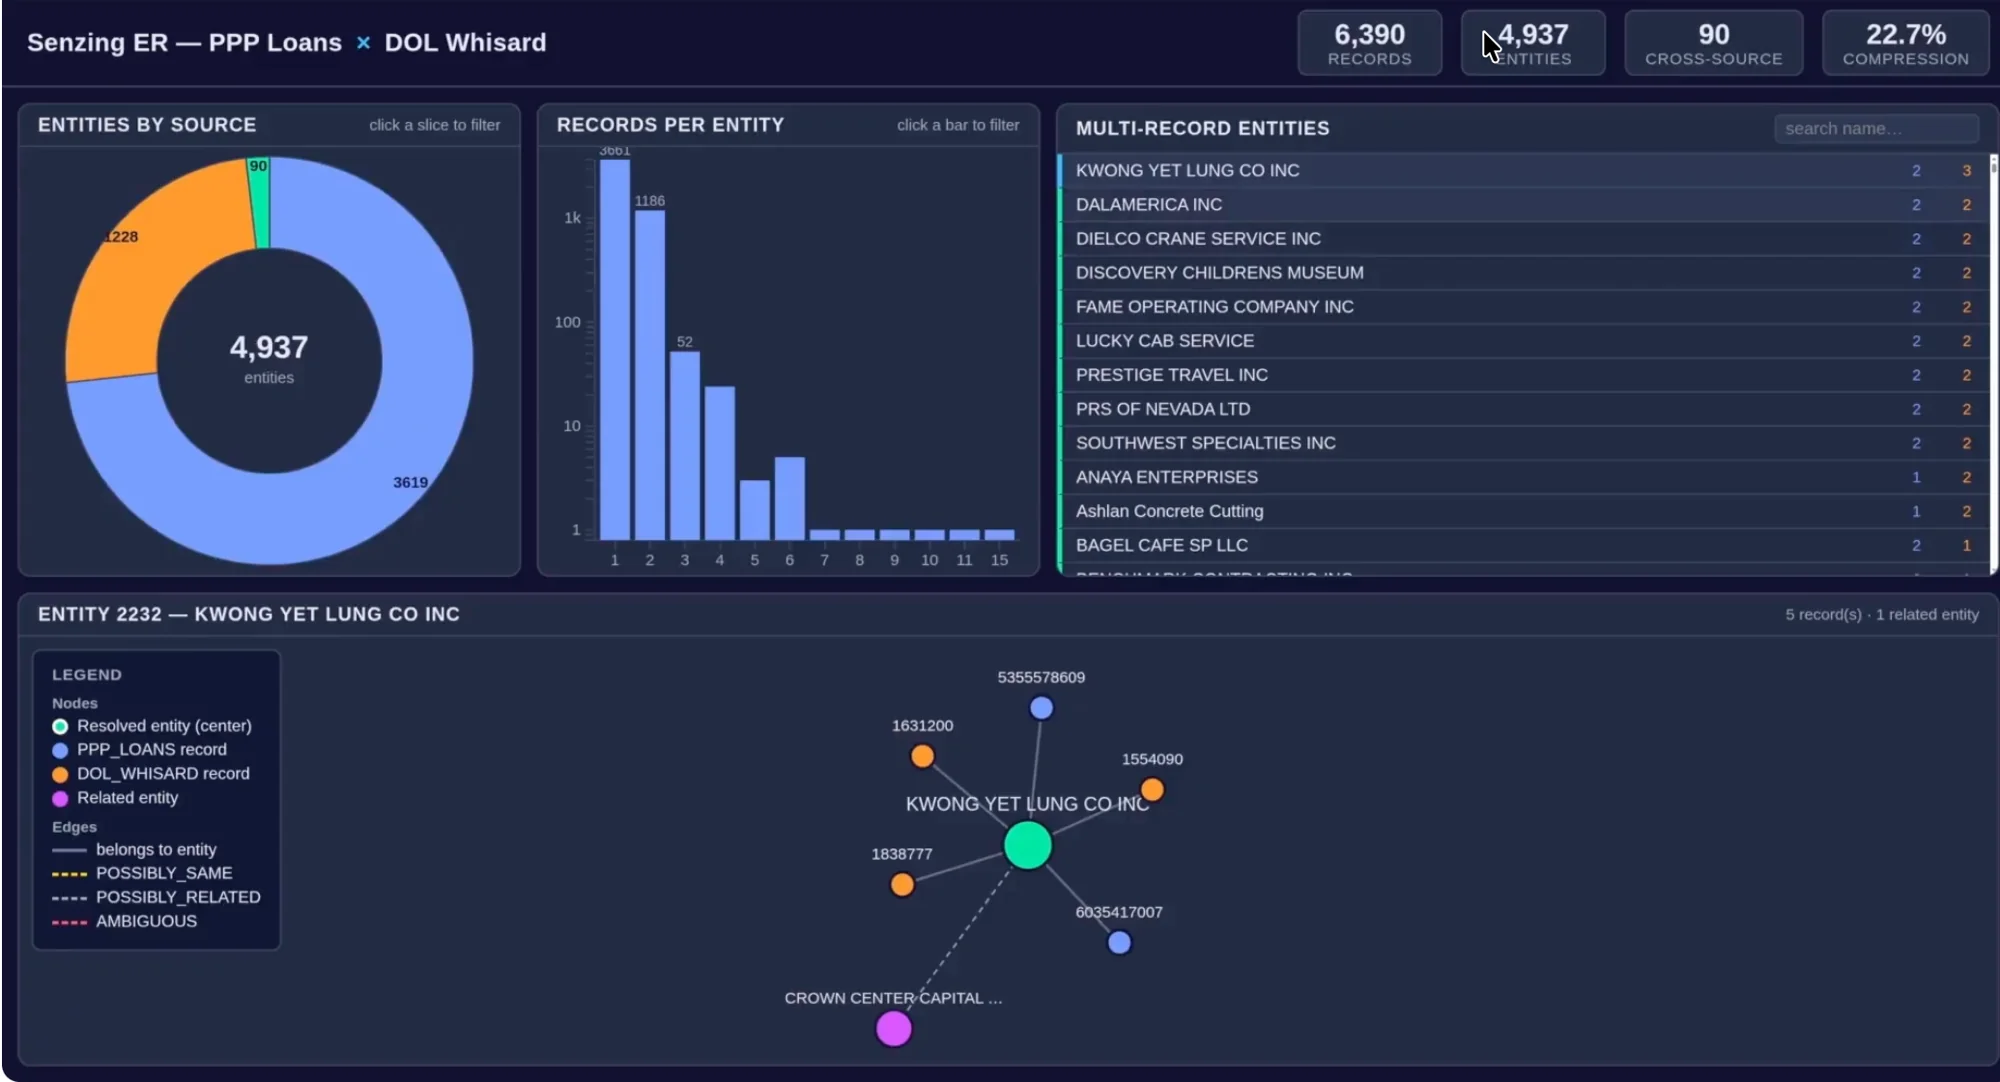Screen dimensions: 2000x1082
Task: Click purple CROWN CENTER CAPITAL related node
Action: (893, 1028)
